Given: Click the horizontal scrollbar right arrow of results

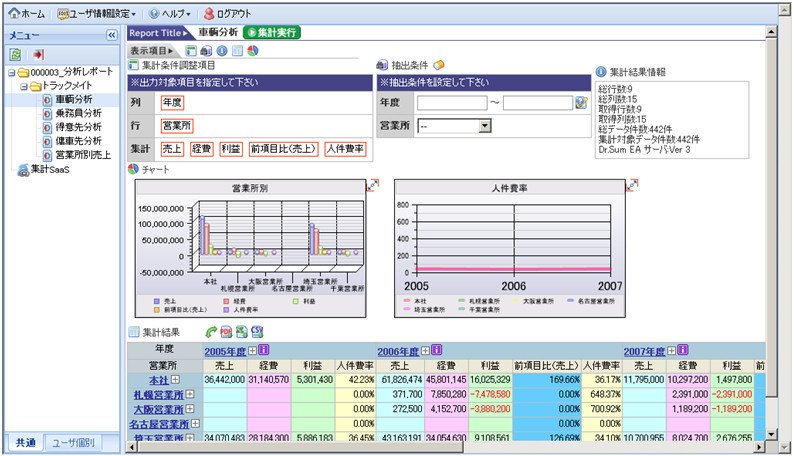Looking at the screenshot, I should click(760, 447).
